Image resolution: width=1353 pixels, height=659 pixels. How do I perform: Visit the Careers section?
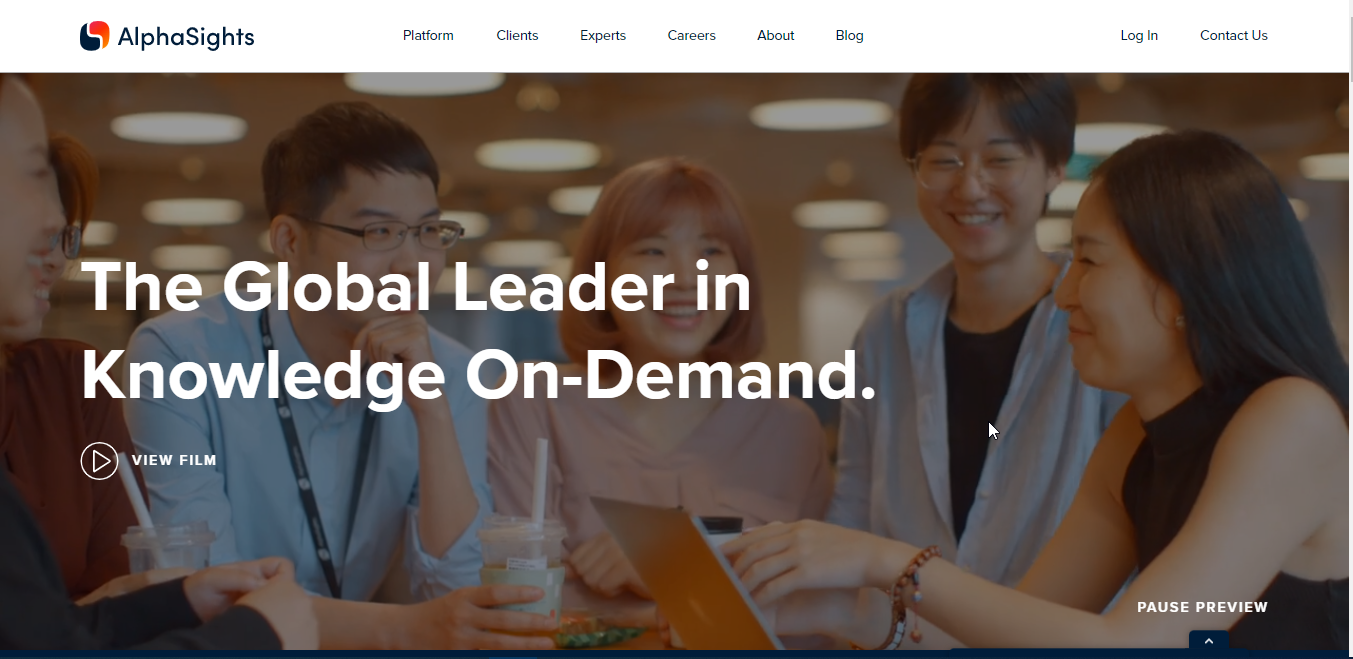click(692, 35)
